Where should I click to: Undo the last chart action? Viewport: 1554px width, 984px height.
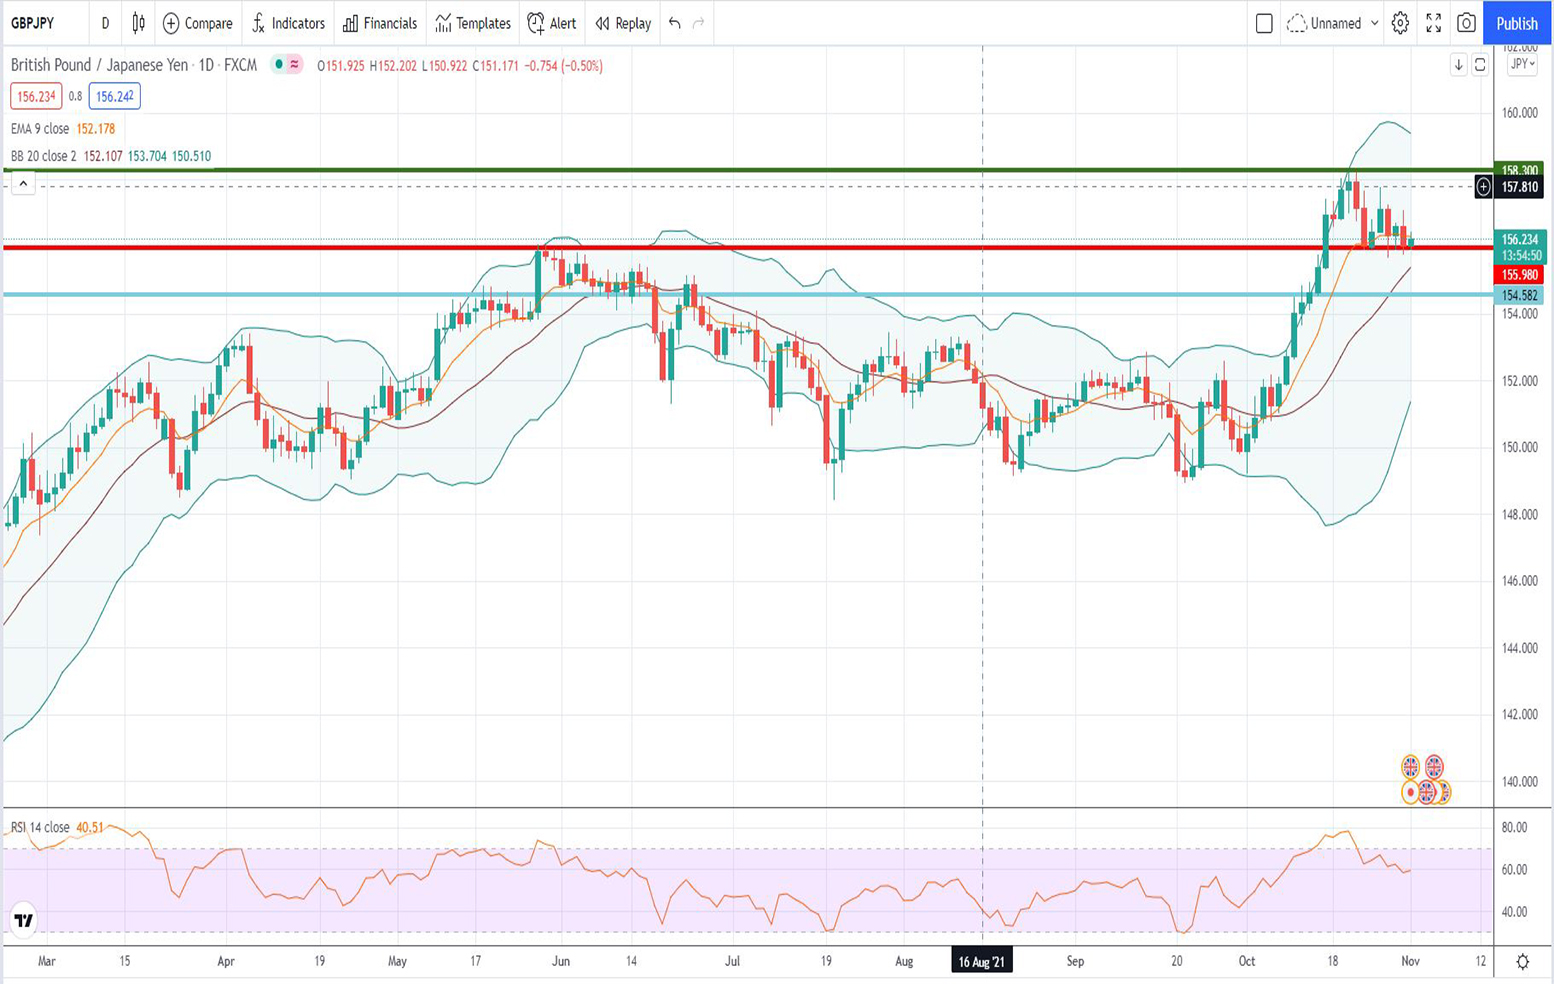pyautogui.click(x=675, y=23)
